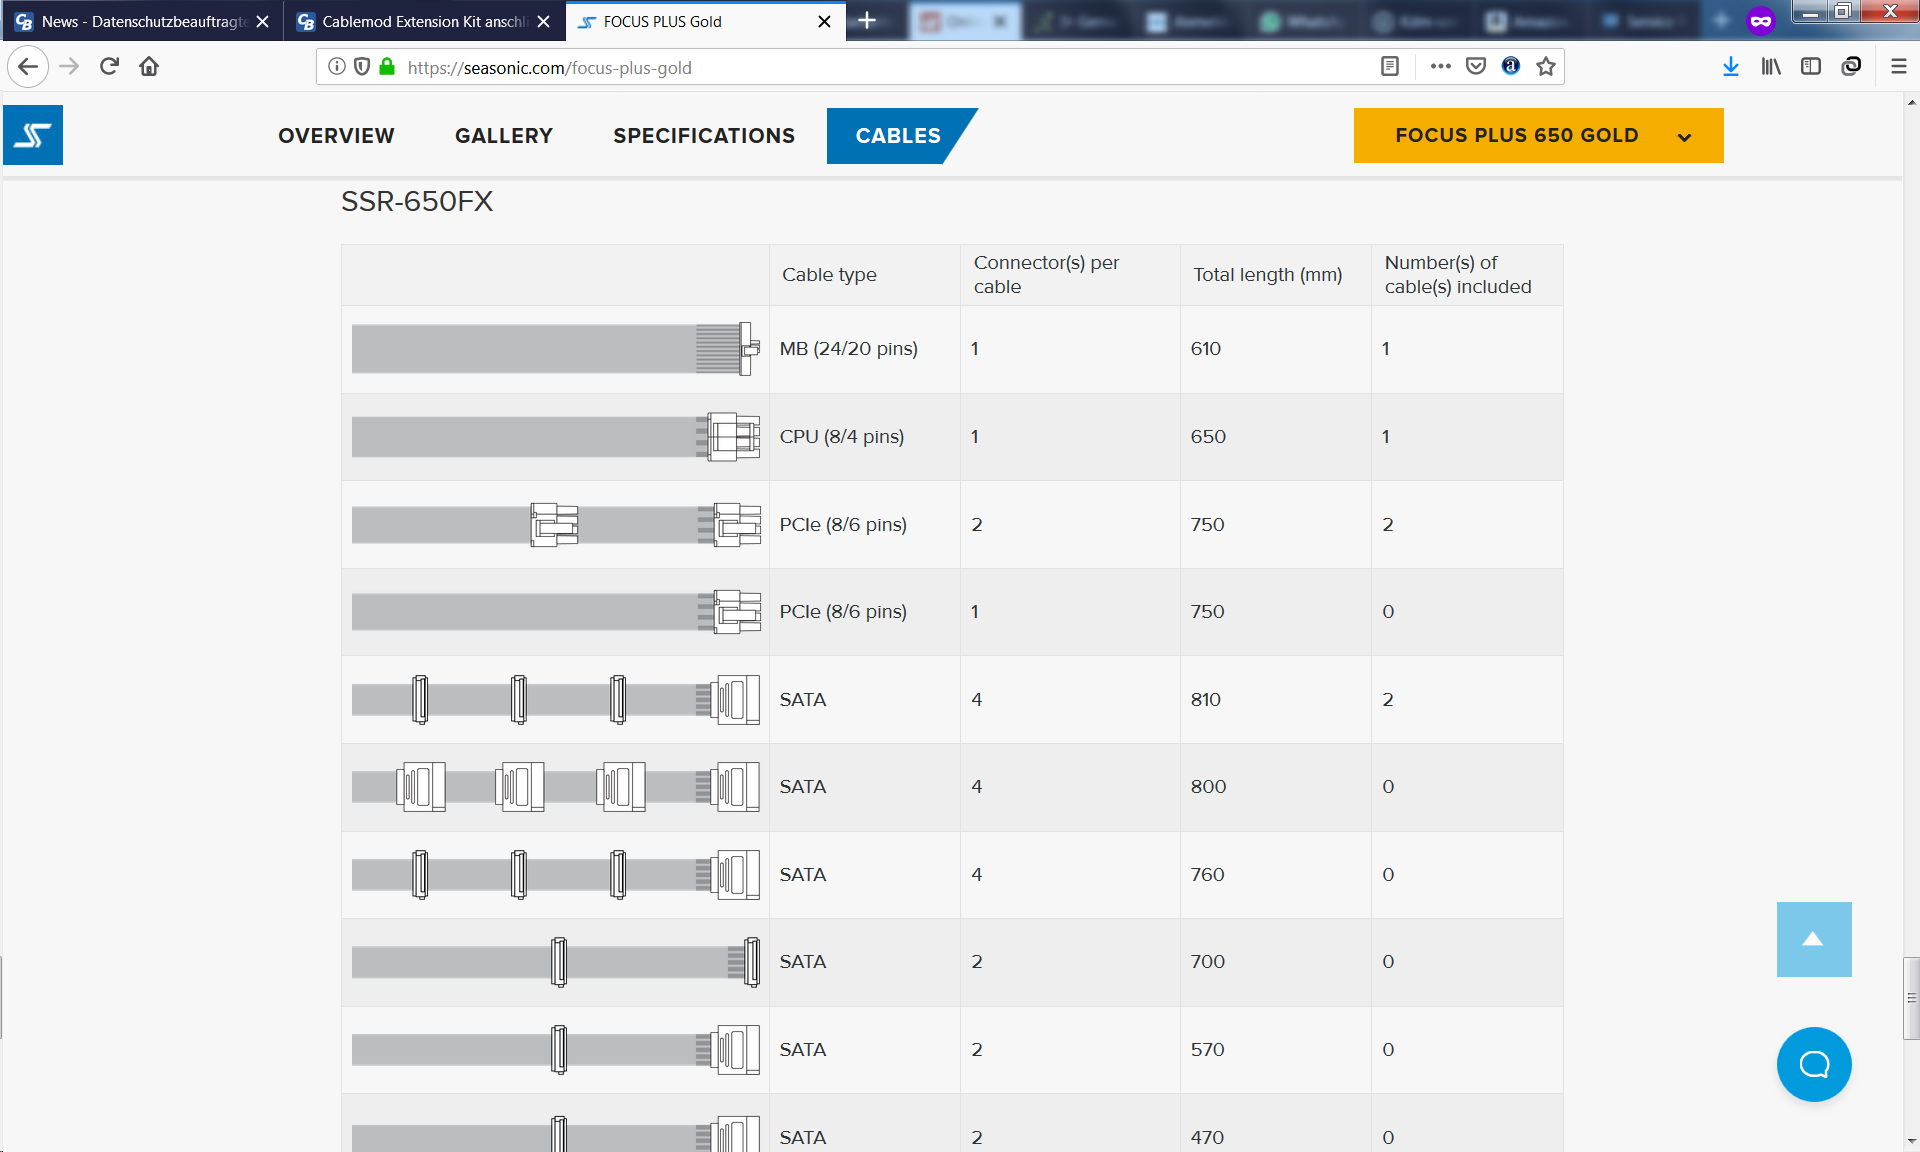Toggle the sidebar view icon
1920x1152 pixels.
[x=1811, y=67]
